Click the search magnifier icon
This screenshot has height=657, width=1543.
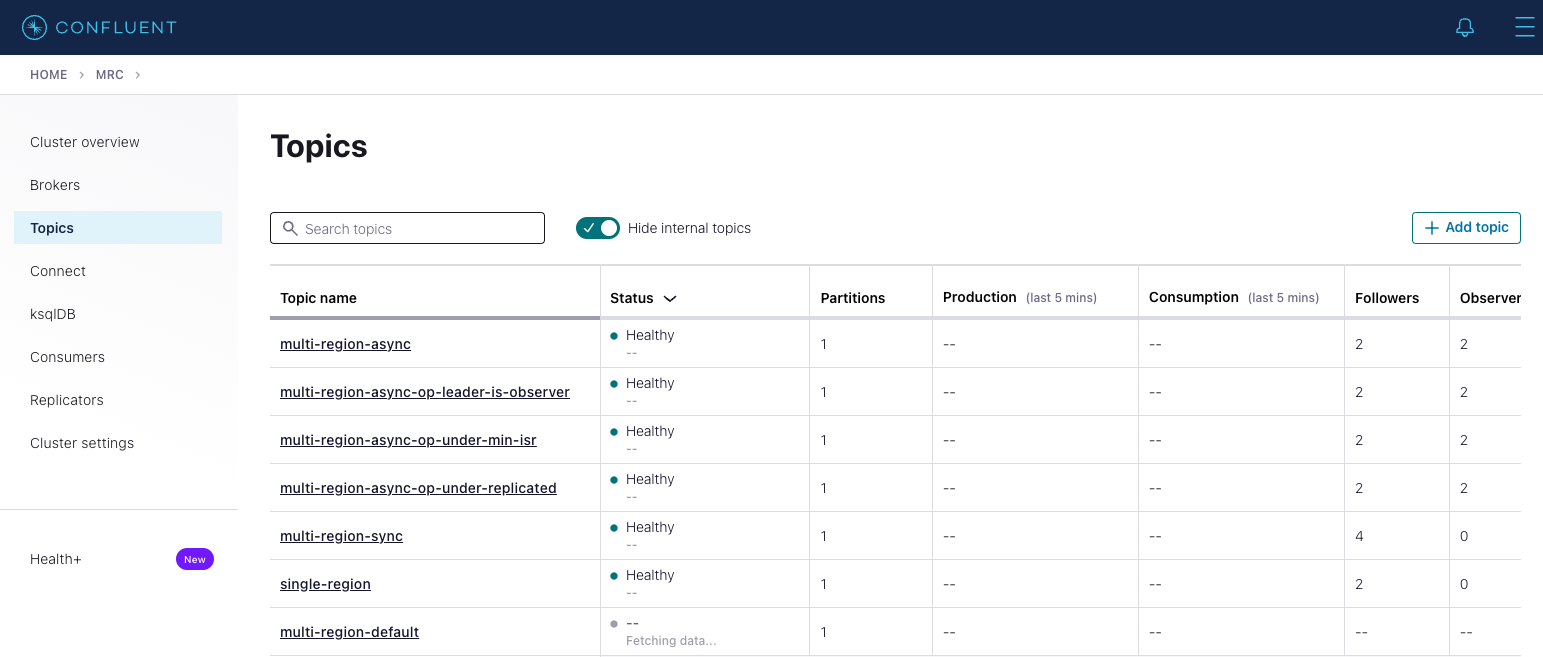point(290,228)
